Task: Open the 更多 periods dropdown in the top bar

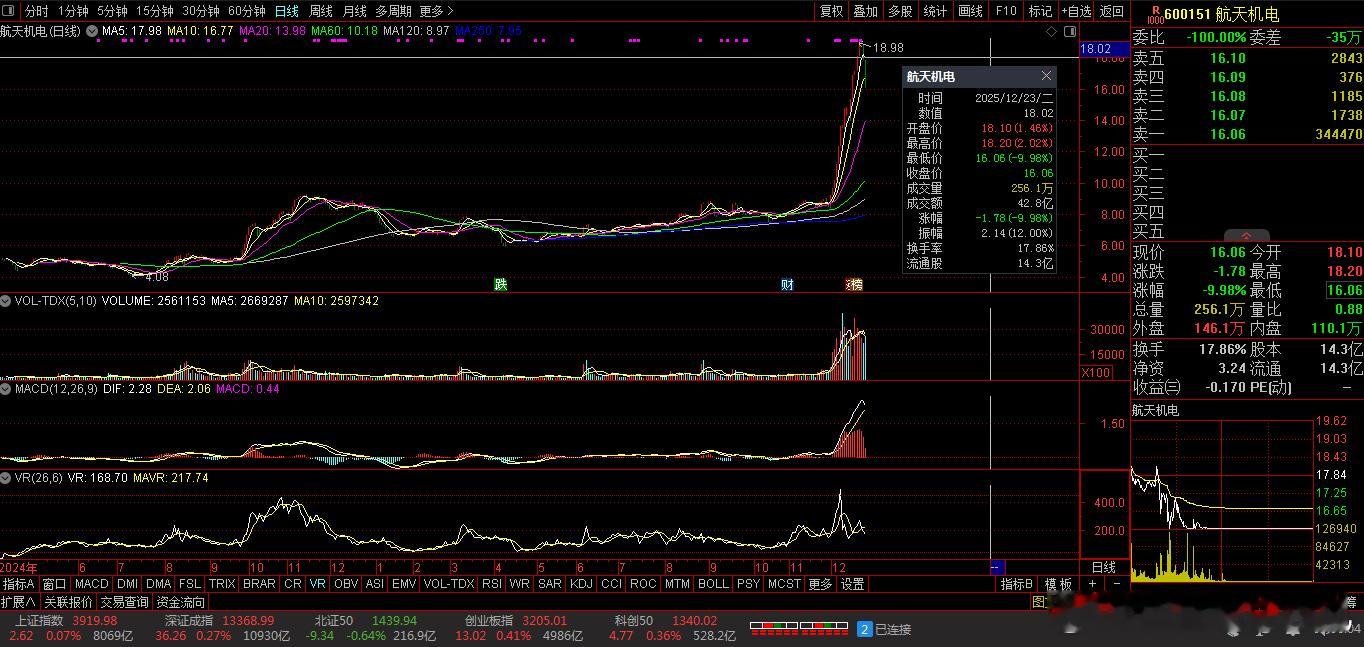Action: point(436,11)
